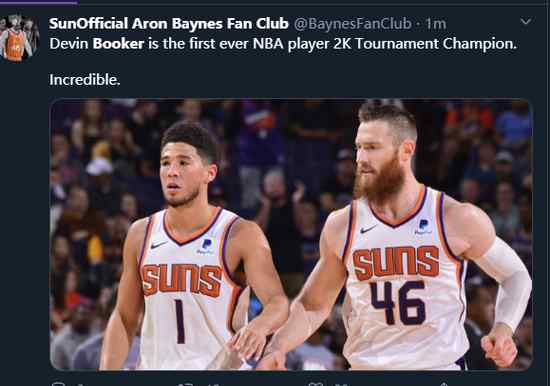This screenshot has width=550, height=386.
Task: Open the Baynes Fan Club profile avatar
Action: (x=19, y=39)
